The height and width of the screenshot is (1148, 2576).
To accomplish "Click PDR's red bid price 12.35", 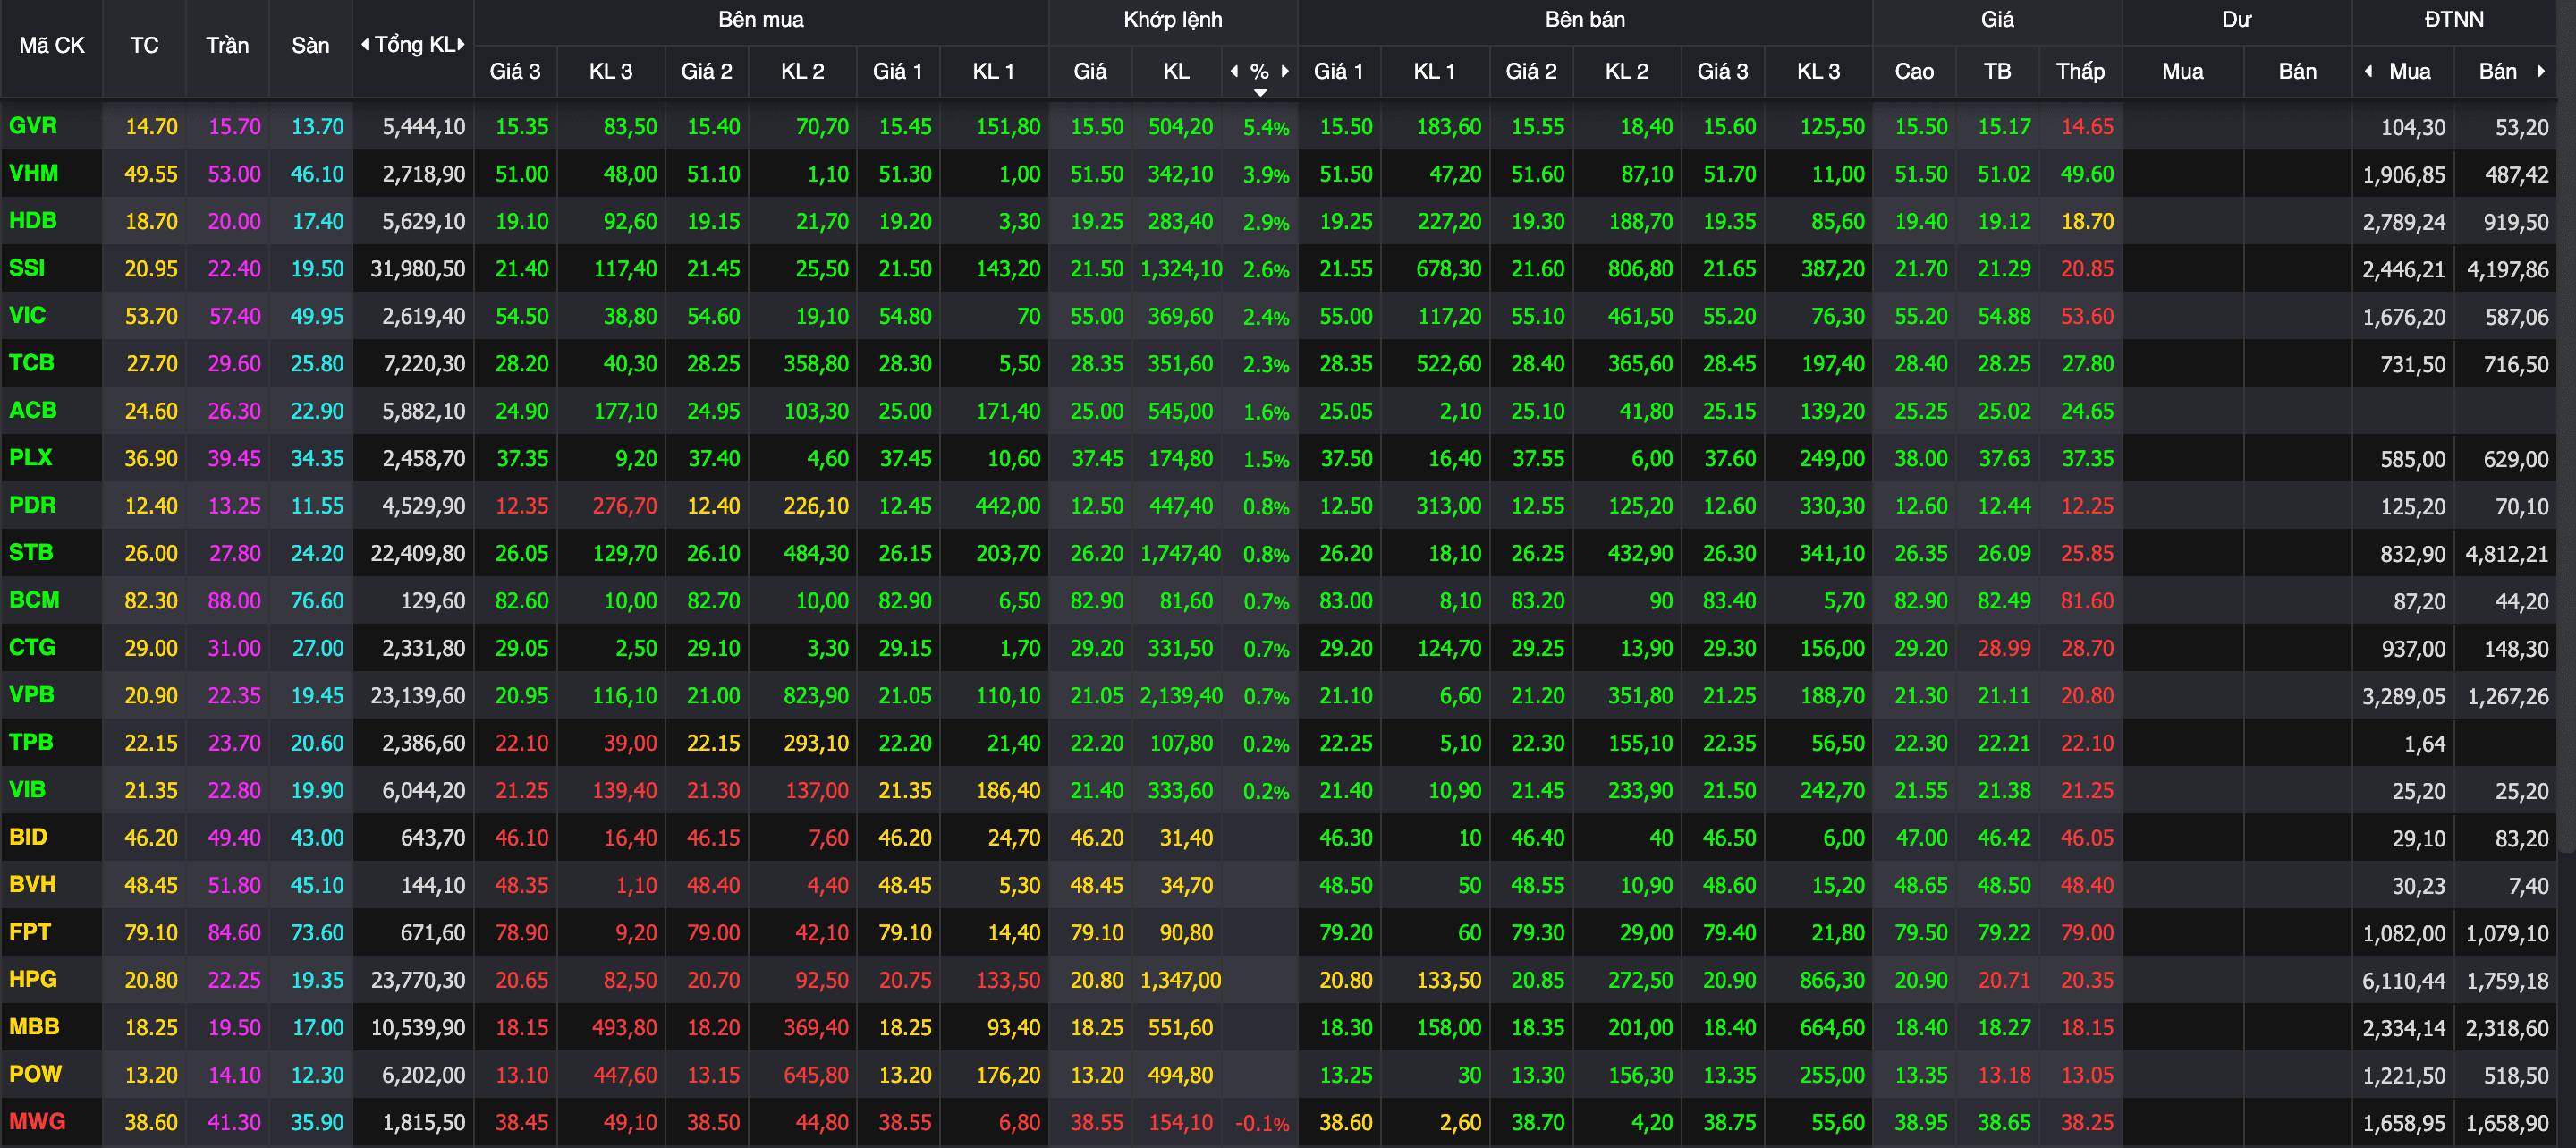I will [x=522, y=506].
